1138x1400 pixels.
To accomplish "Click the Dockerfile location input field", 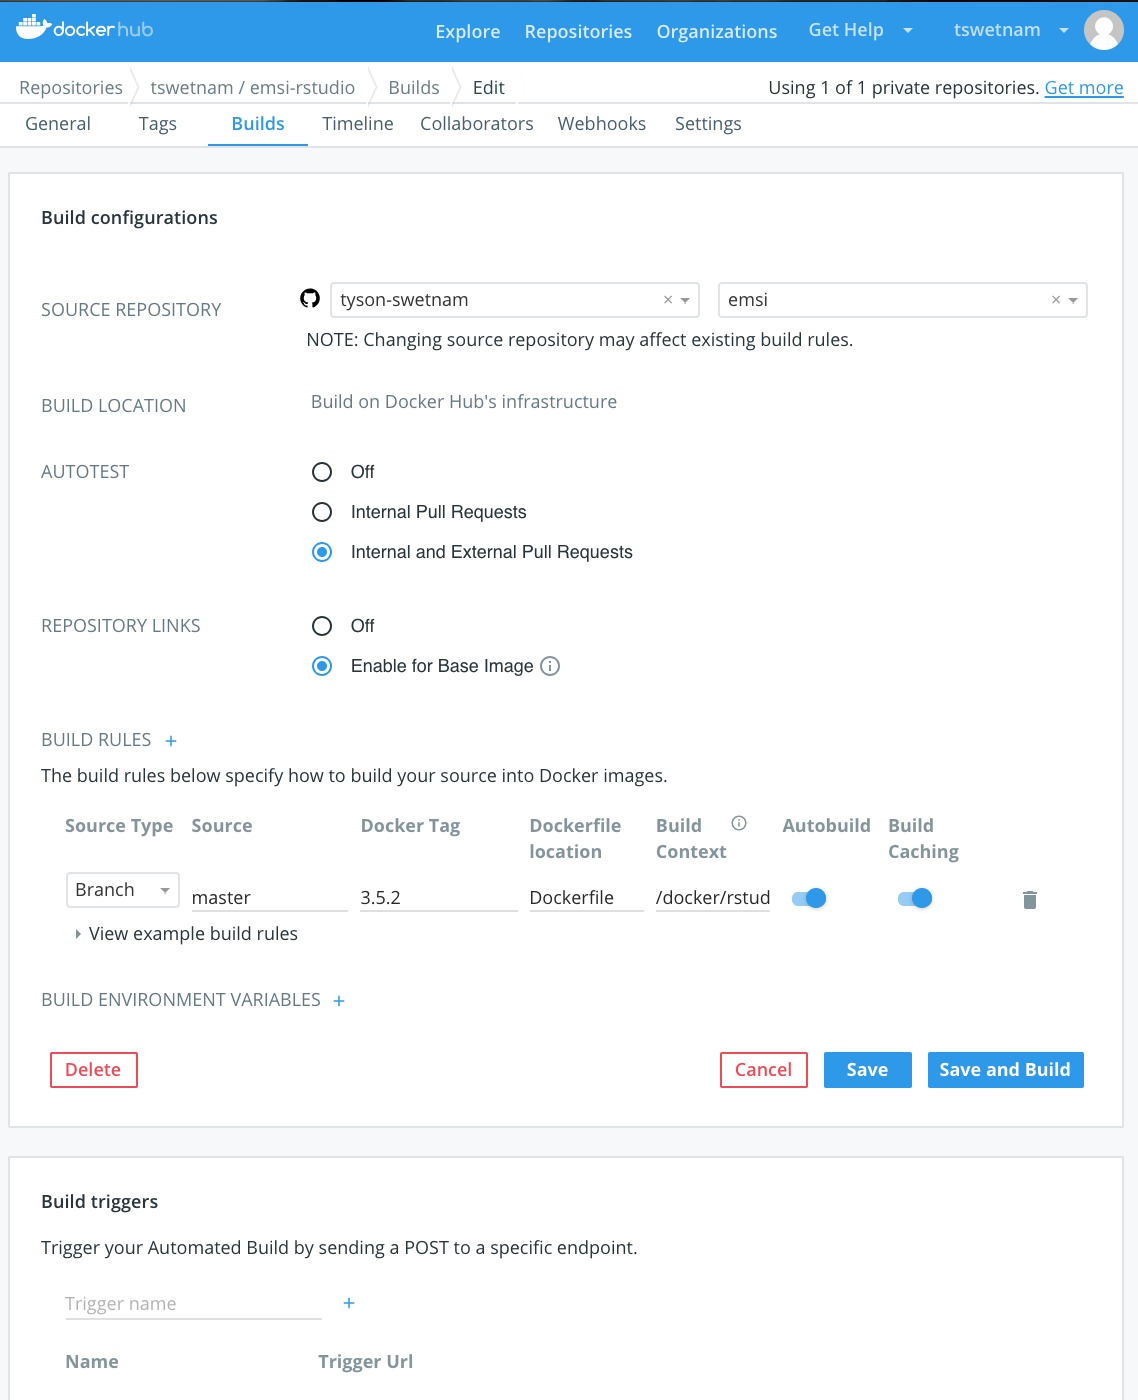I will [x=586, y=898].
